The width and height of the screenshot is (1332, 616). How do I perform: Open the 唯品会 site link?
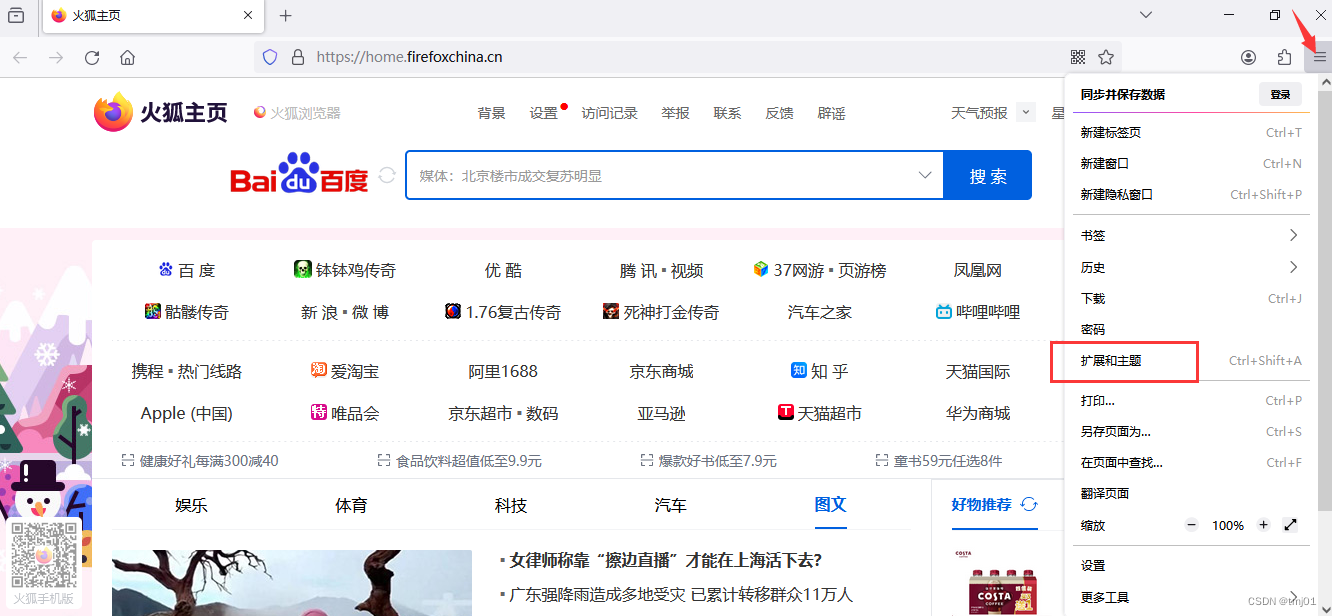point(345,413)
